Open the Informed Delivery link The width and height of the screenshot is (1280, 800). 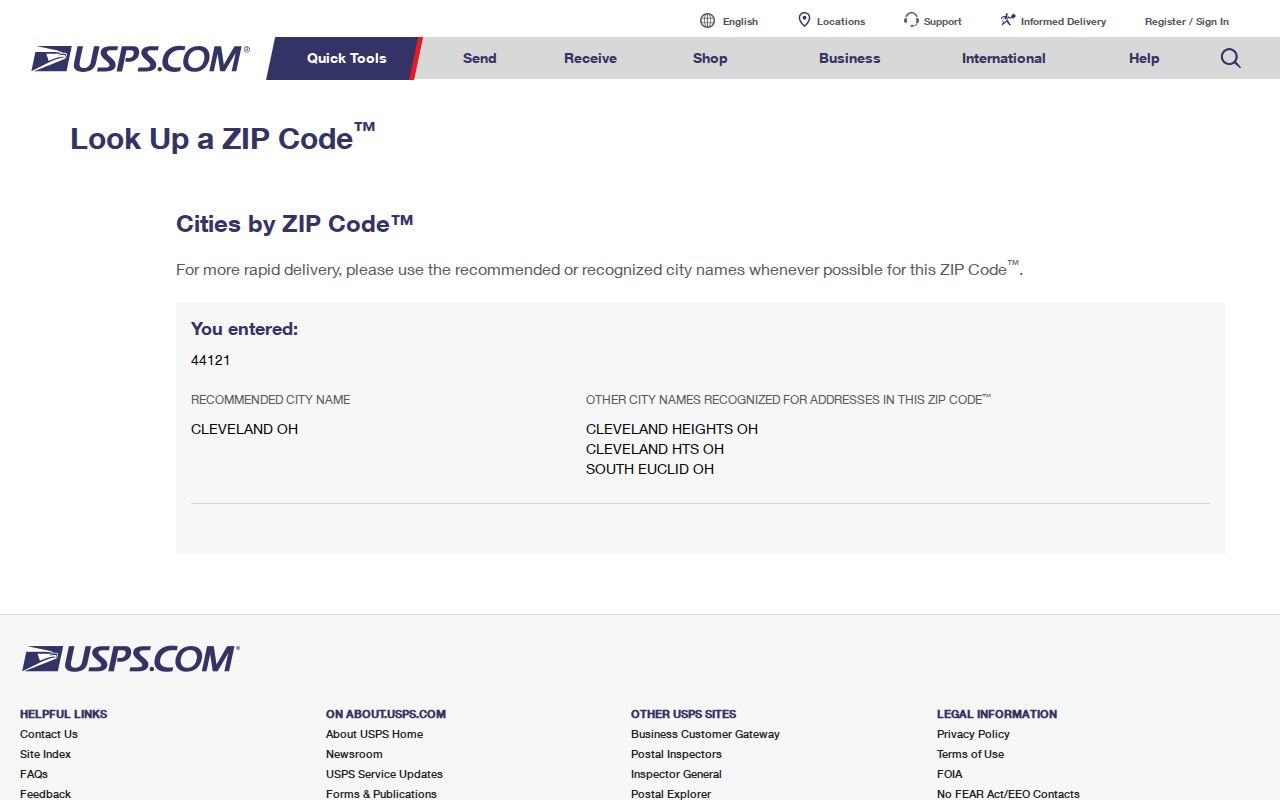[1063, 21]
